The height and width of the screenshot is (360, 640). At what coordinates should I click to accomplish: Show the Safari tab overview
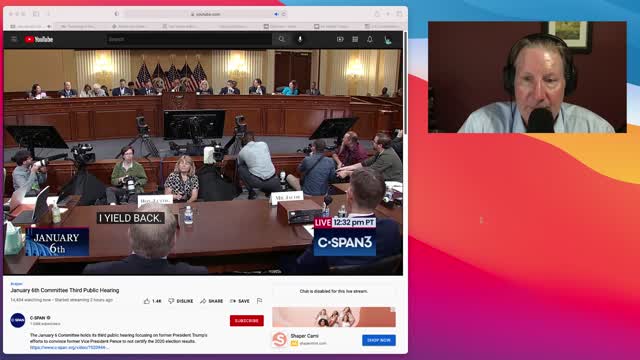(399, 14)
